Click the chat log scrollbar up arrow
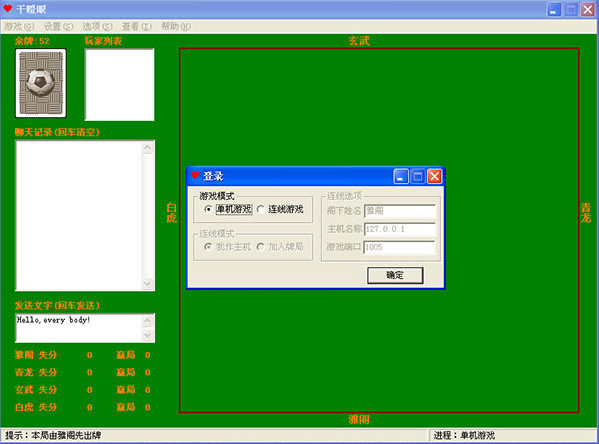The height and width of the screenshot is (444, 599). click(148, 148)
